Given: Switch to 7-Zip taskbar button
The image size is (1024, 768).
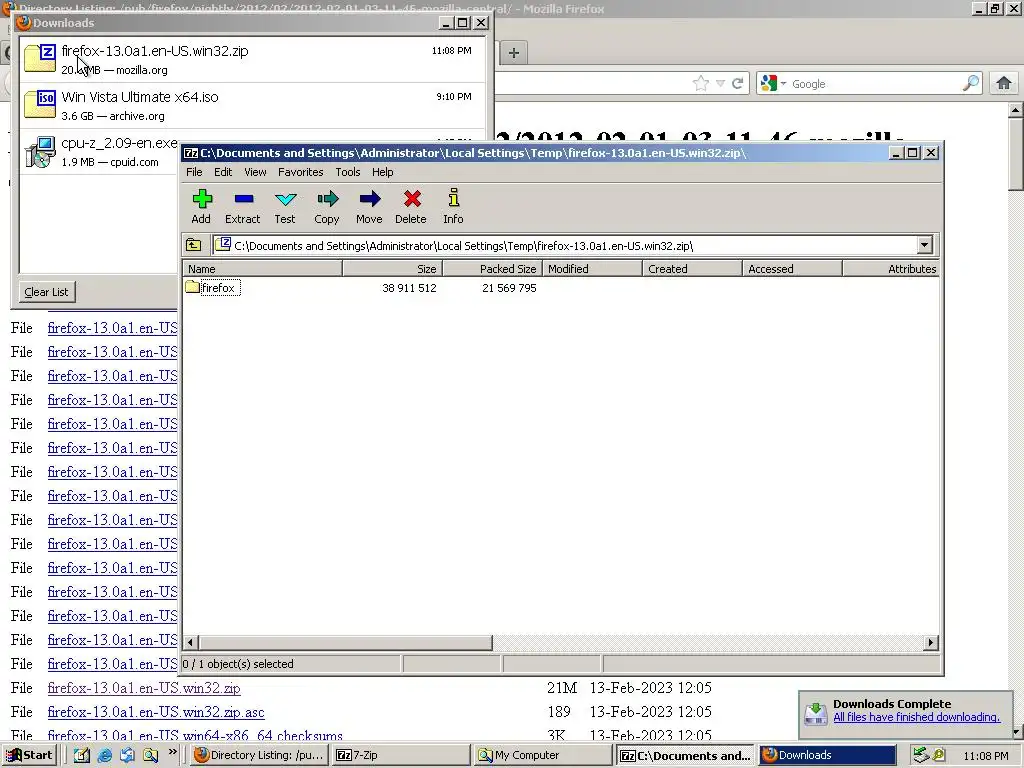Looking at the screenshot, I should (400, 755).
